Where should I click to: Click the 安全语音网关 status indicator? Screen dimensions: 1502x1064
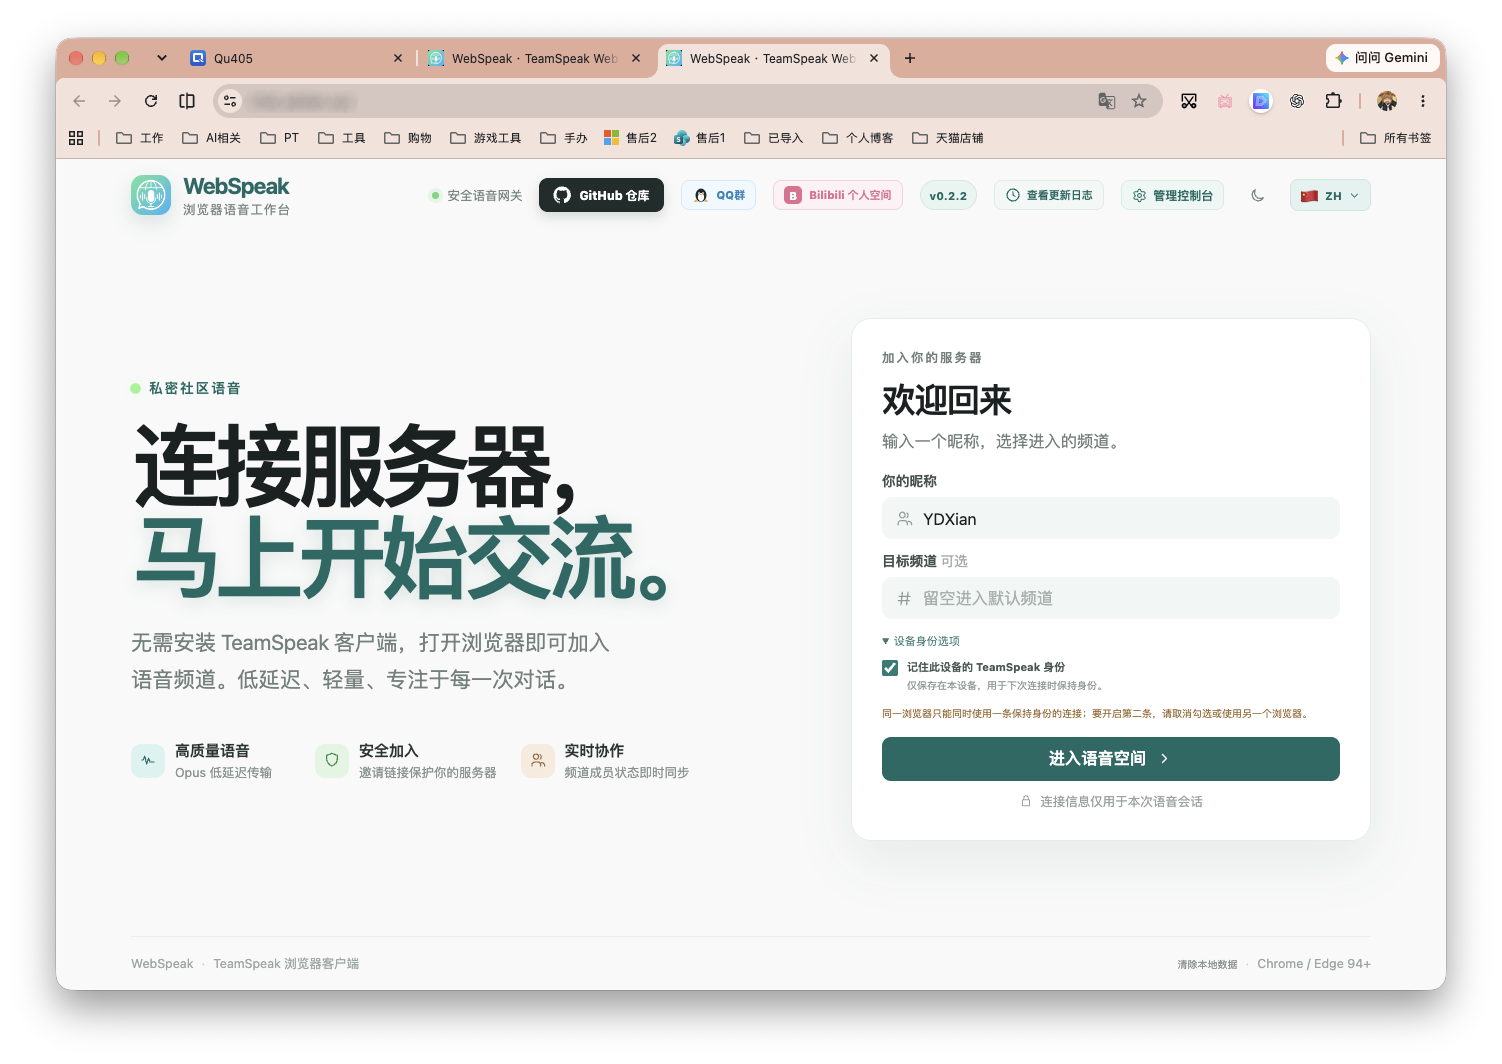coord(476,196)
